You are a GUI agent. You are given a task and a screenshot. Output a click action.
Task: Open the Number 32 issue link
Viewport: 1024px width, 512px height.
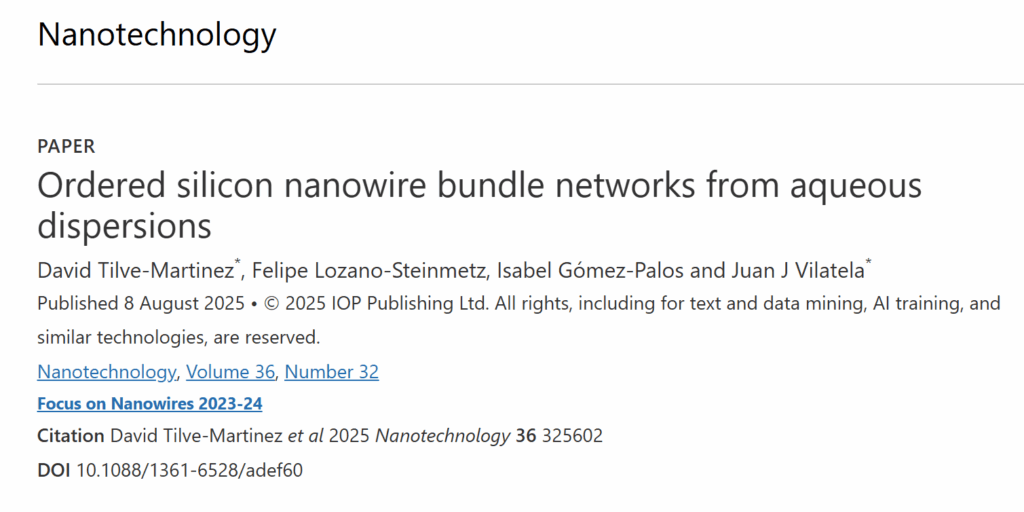click(x=332, y=372)
